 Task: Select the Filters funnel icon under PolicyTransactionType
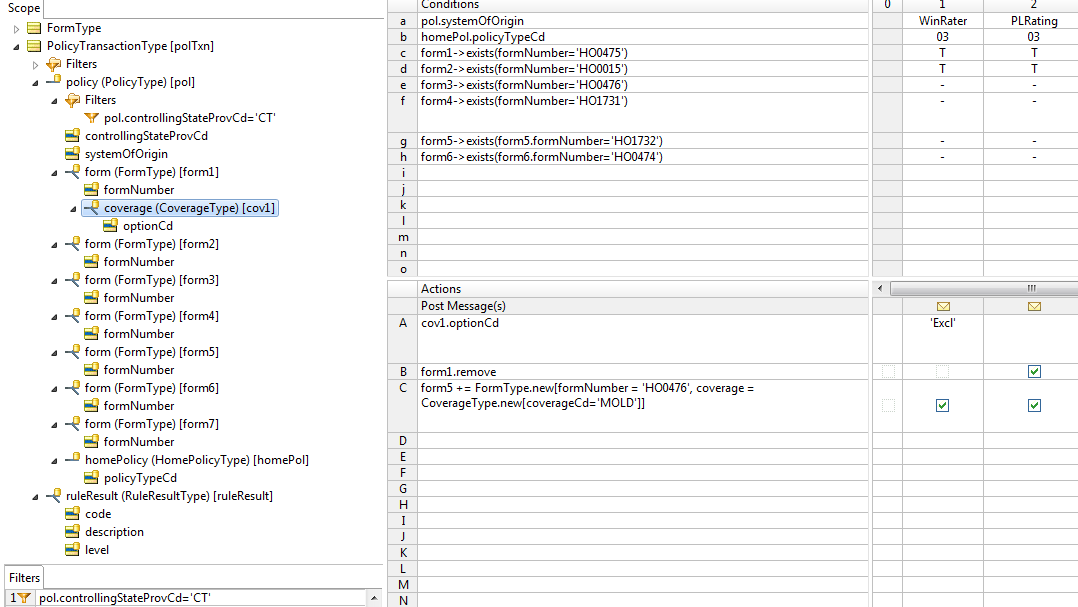[x=53, y=64]
